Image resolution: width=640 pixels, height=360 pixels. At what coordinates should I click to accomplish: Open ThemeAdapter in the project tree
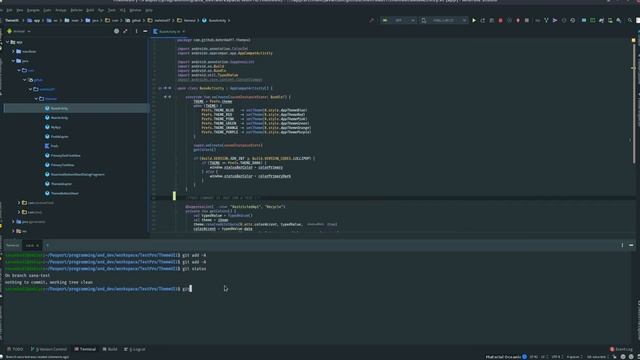click(58, 184)
